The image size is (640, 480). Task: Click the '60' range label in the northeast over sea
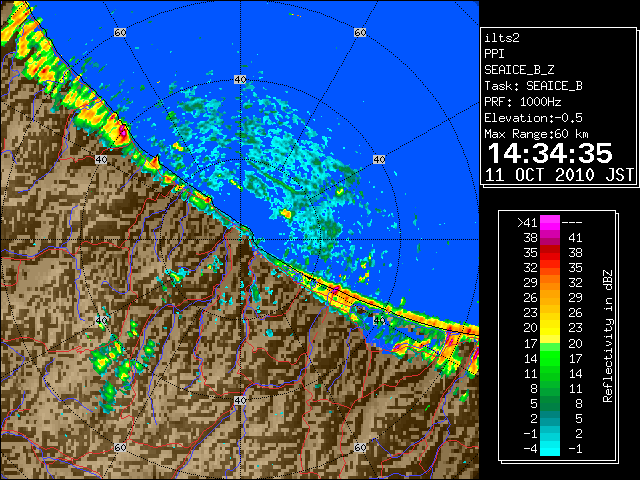(x=360, y=32)
